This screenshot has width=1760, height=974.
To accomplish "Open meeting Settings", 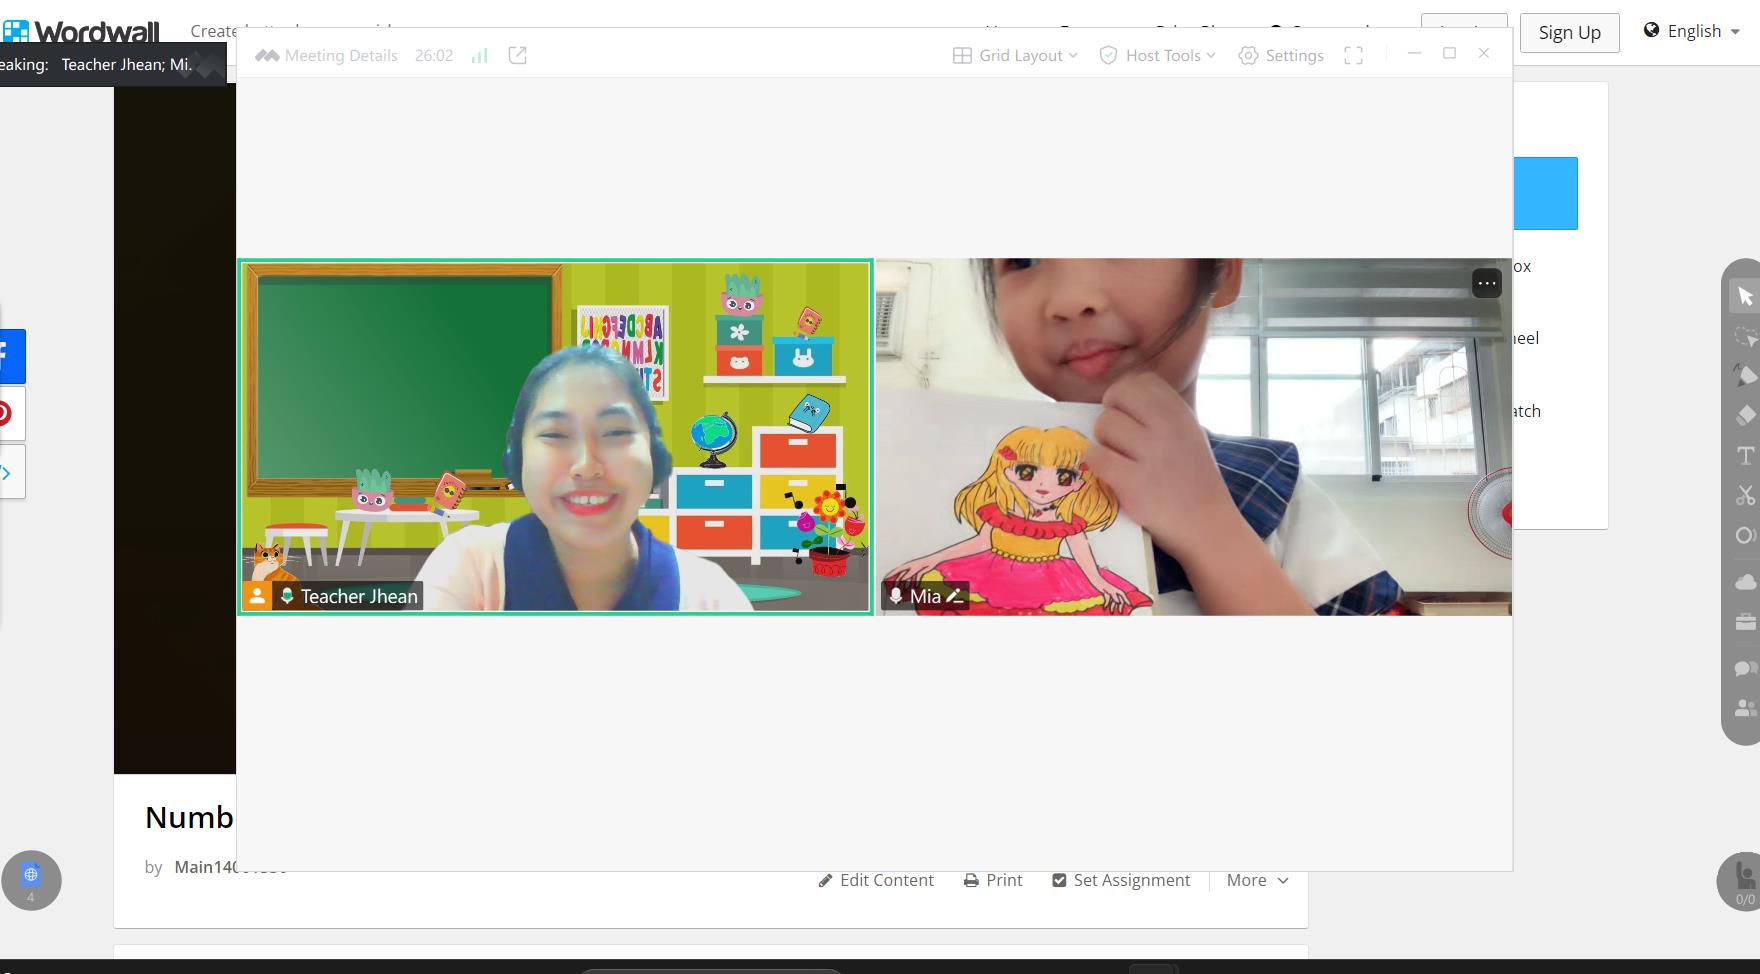I will (1281, 56).
